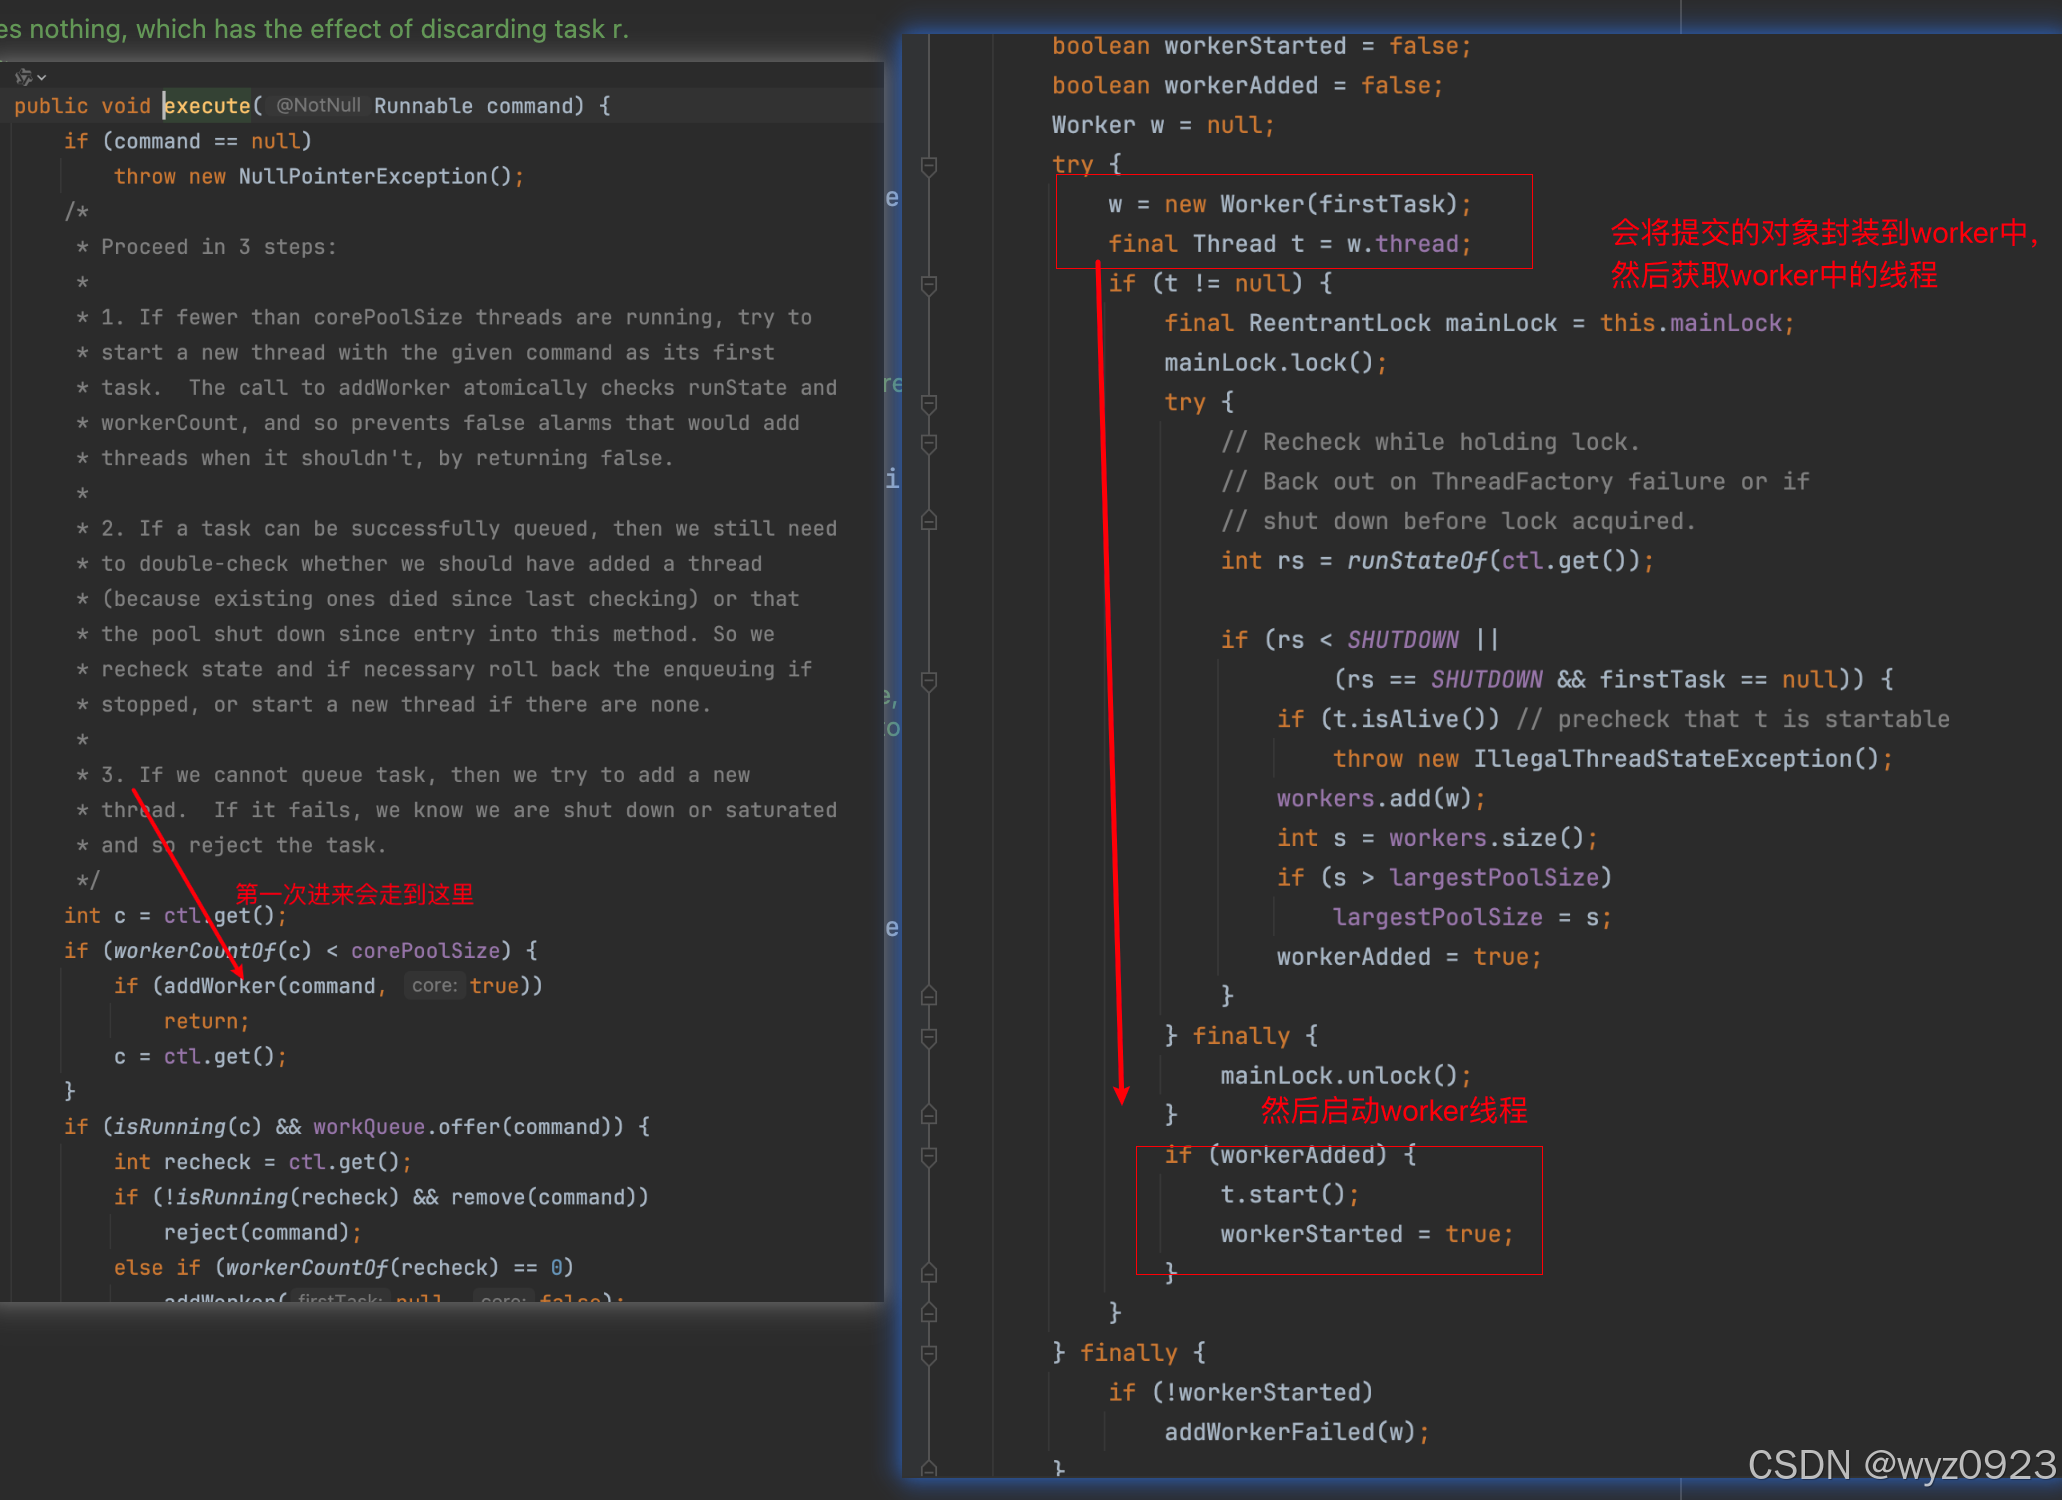Collapse the inner 'try {' fold marker after mainLock.lock()

click(x=929, y=404)
